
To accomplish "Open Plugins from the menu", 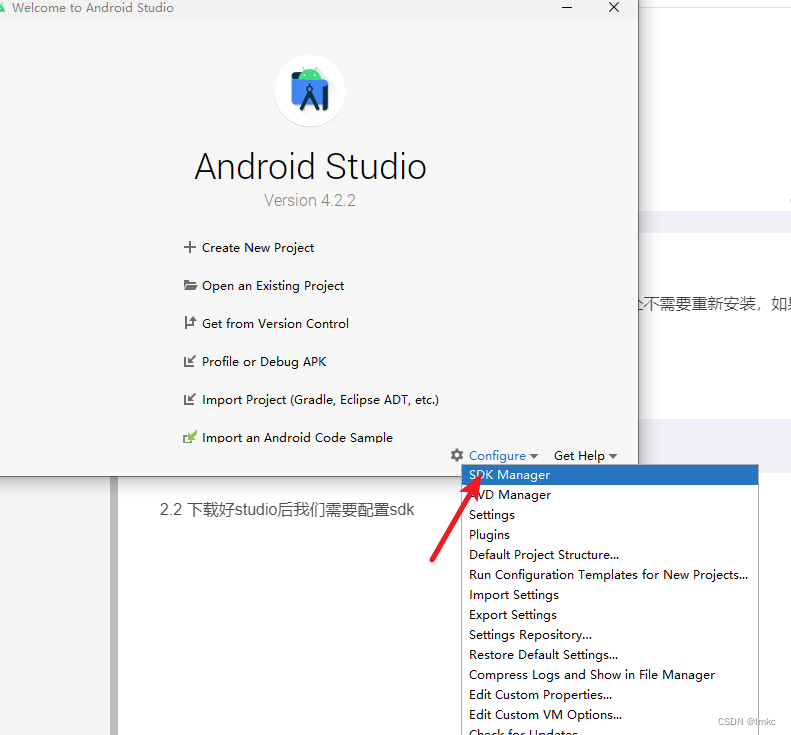I will click(610, 535).
